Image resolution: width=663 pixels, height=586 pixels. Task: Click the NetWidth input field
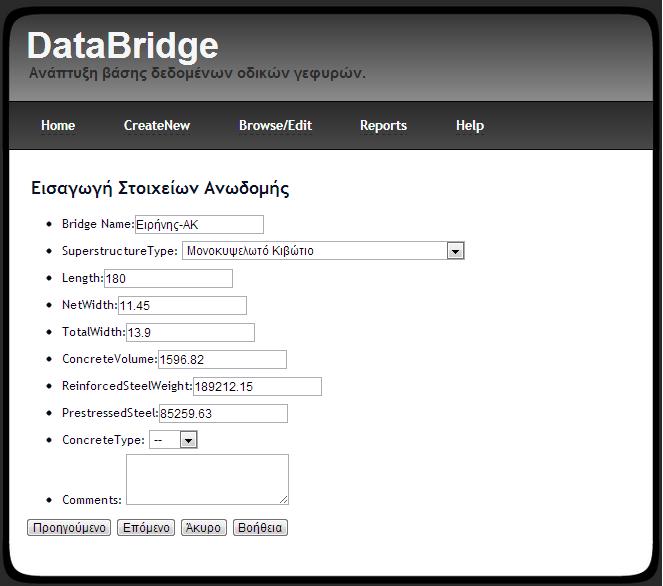182,306
